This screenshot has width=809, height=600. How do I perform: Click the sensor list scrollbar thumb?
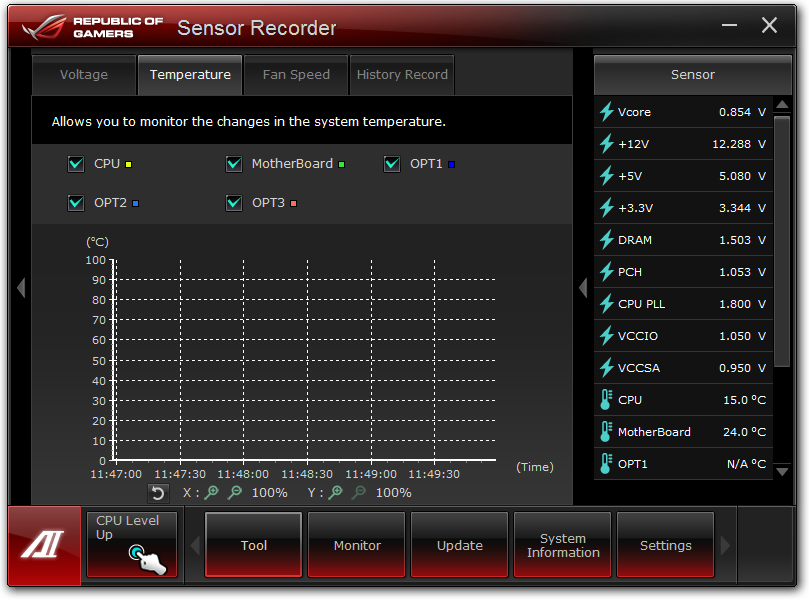(x=782, y=241)
